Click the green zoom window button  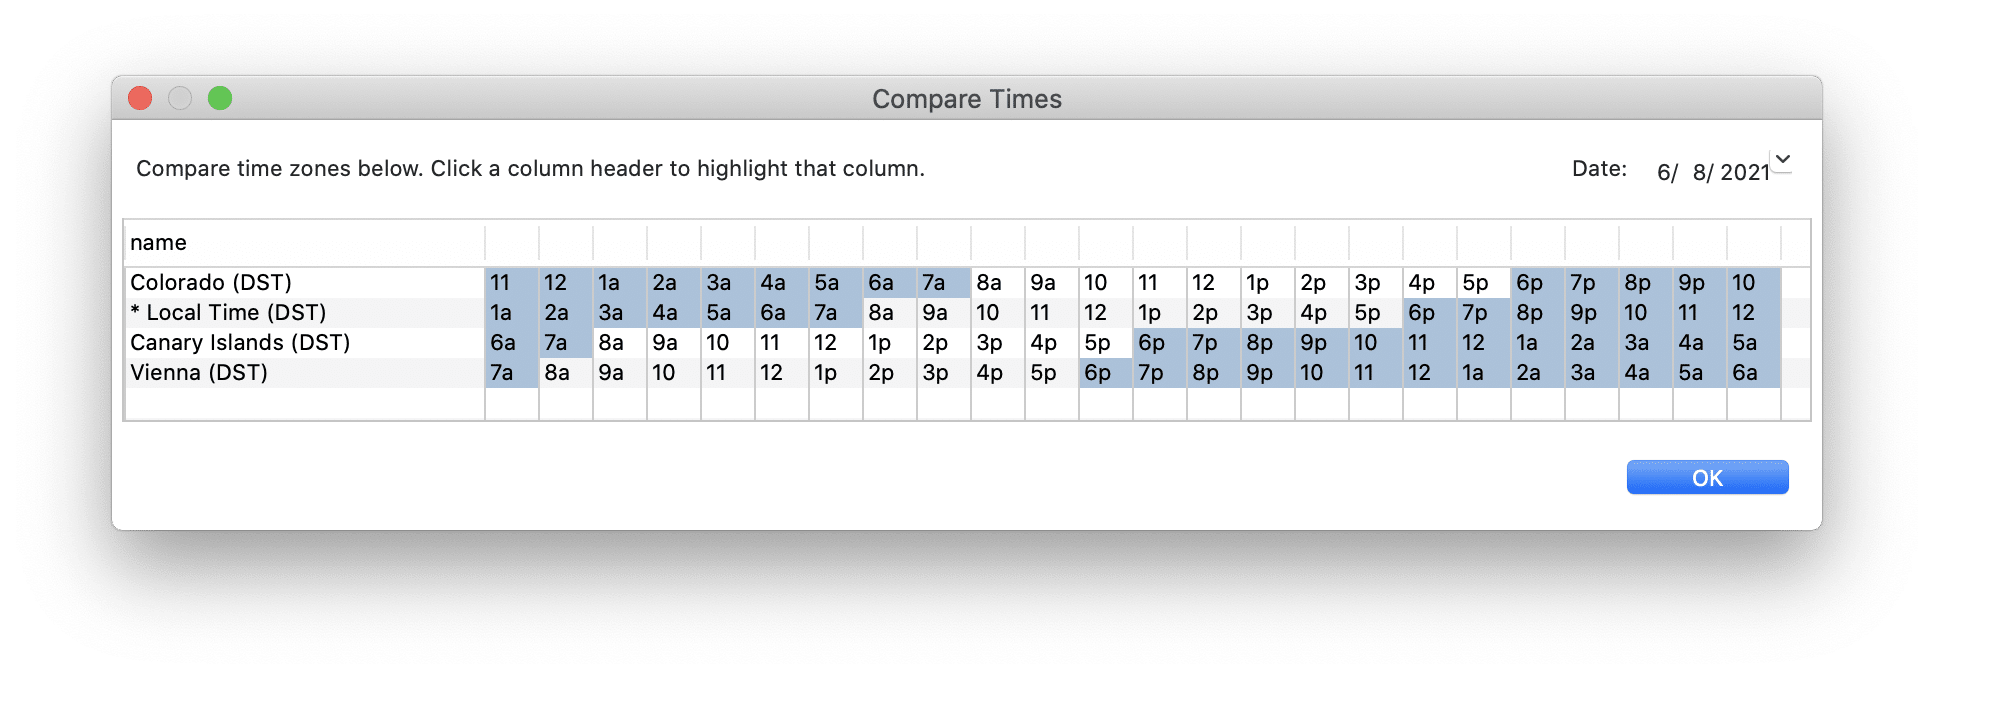click(220, 98)
